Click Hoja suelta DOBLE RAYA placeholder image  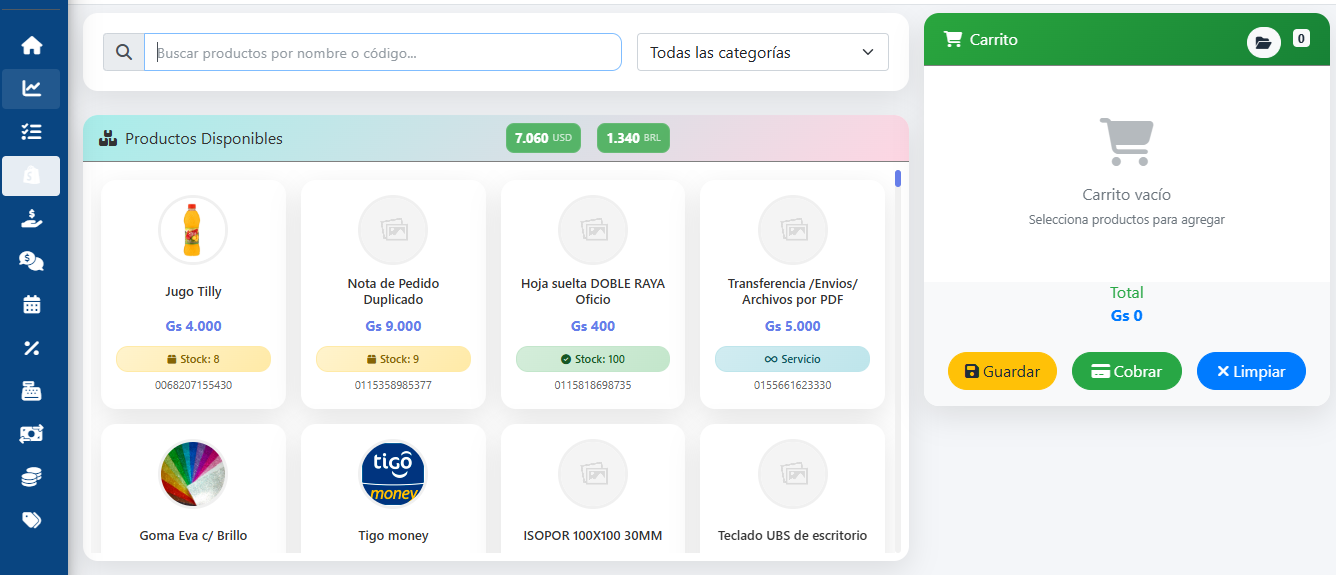(x=593, y=230)
